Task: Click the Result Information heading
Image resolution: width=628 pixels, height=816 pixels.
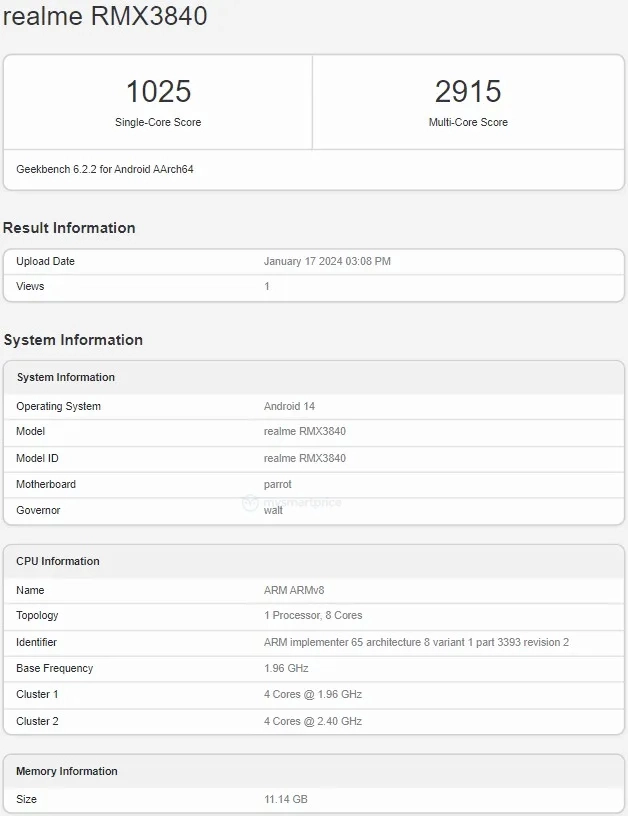Action: tap(69, 228)
